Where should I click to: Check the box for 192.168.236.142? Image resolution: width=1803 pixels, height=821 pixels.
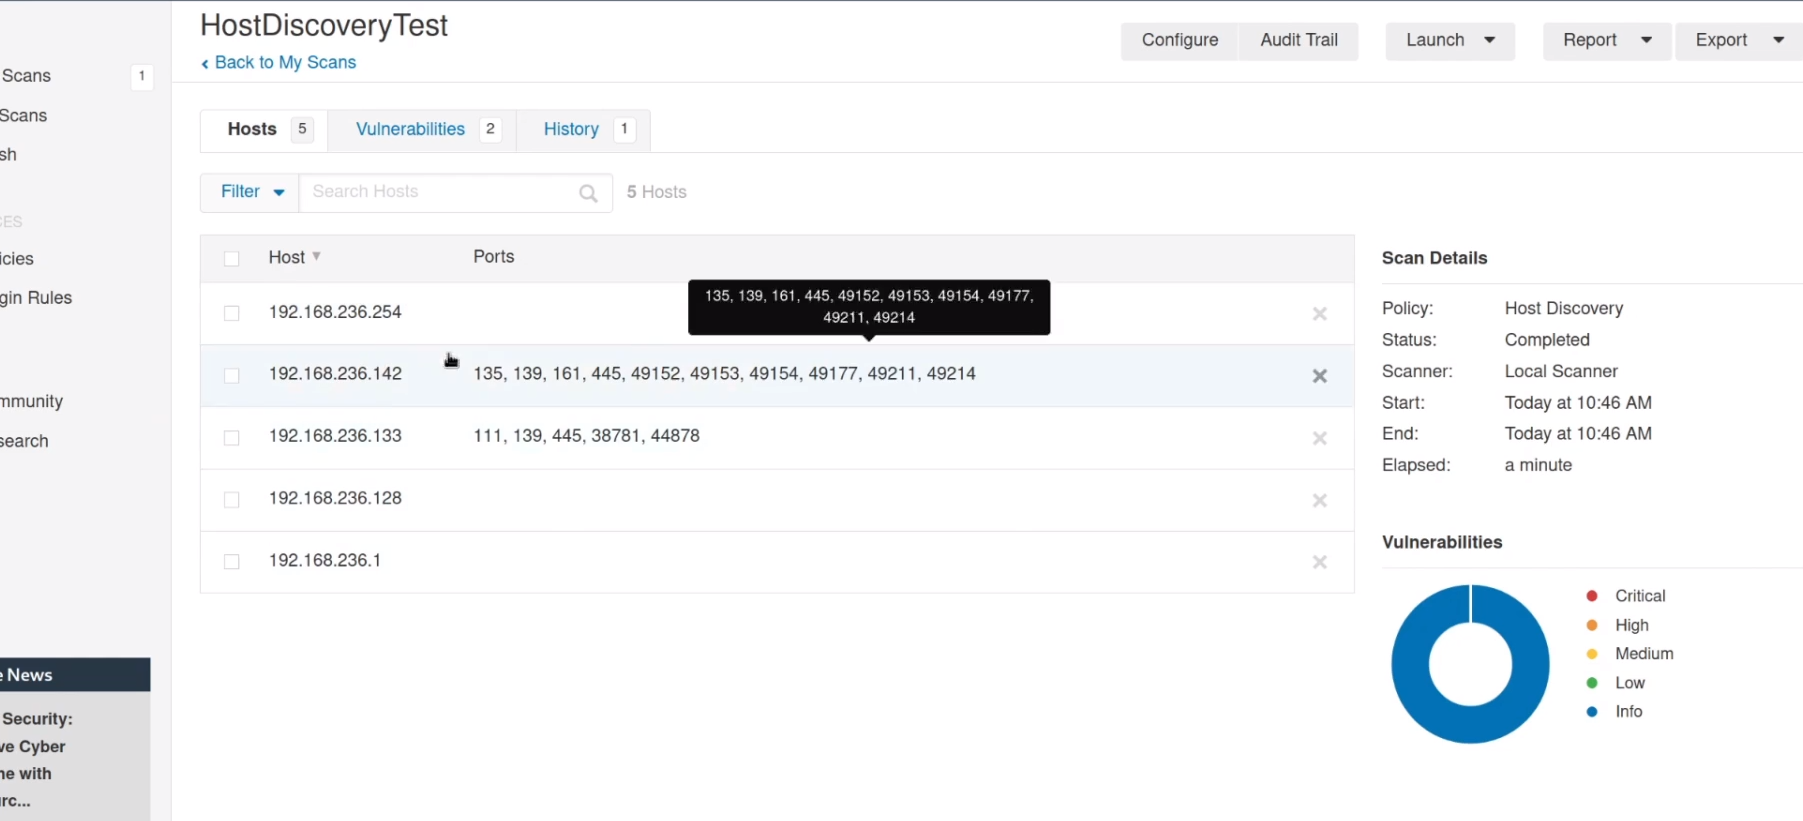(x=232, y=376)
